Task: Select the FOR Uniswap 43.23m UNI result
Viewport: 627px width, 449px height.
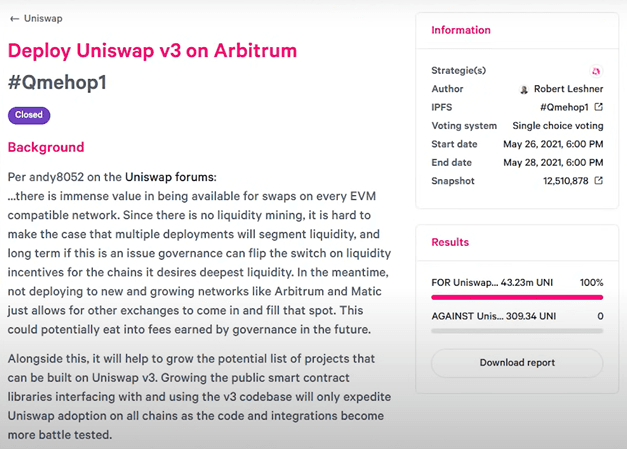Action: pyautogui.click(x=517, y=283)
